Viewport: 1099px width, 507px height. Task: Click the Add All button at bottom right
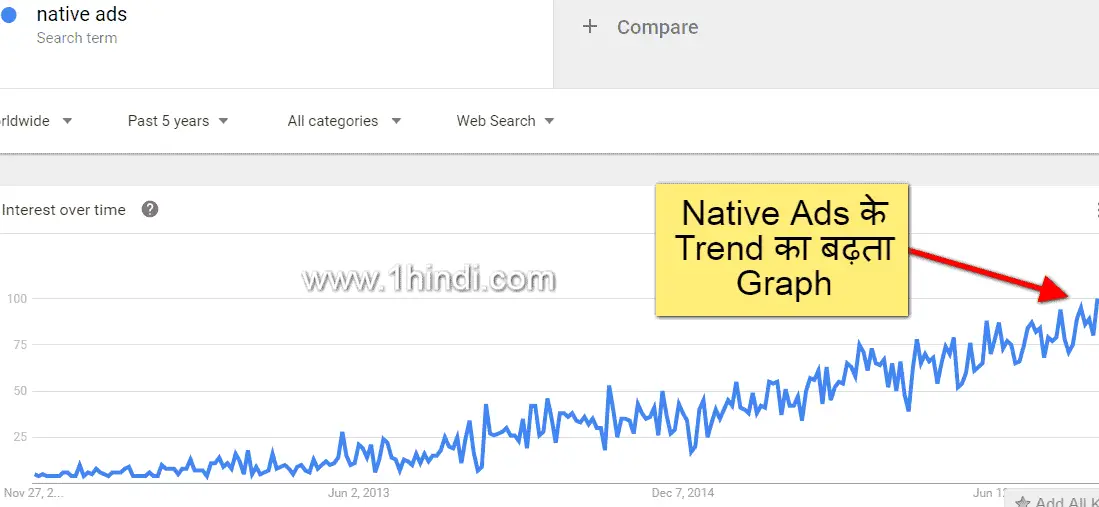1053,499
